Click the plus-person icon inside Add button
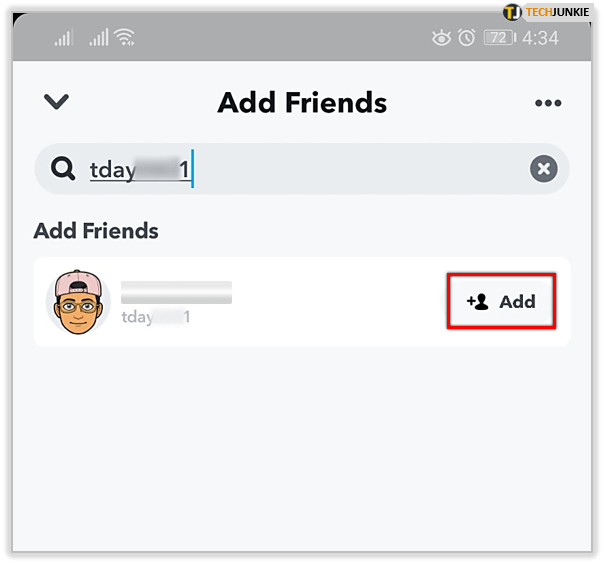This screenshot has width=604, height=564. tap(478, 302)
